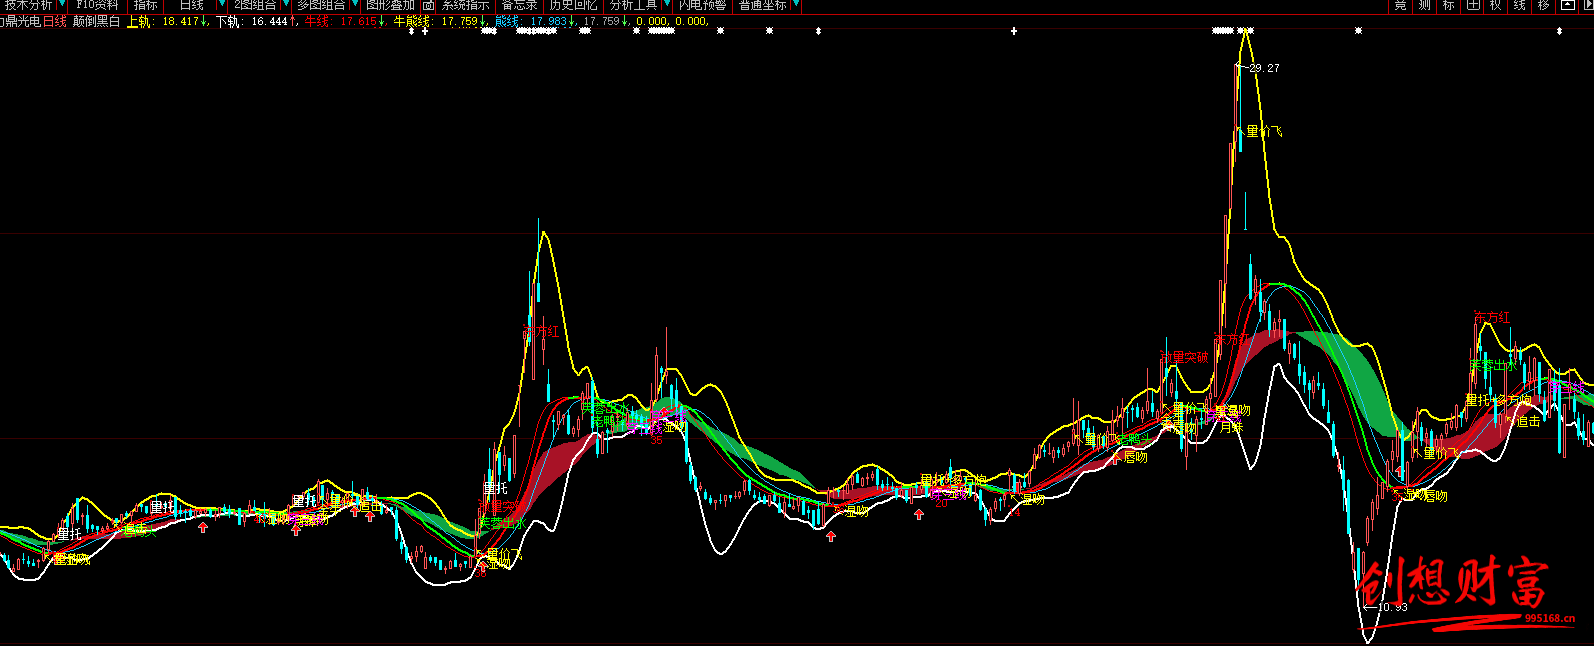Open the 2图组合 dropdown arrow

(284, 5)
